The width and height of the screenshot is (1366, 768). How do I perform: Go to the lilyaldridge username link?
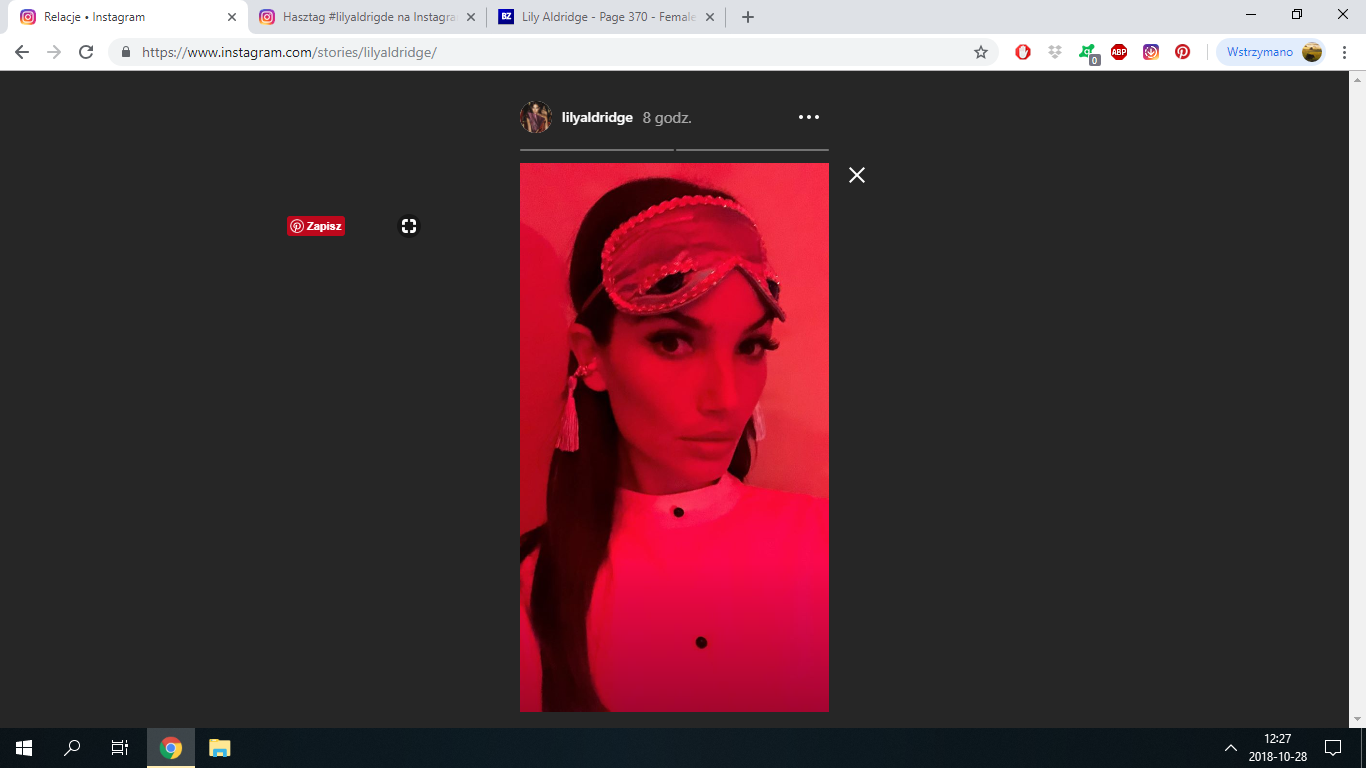597,118
